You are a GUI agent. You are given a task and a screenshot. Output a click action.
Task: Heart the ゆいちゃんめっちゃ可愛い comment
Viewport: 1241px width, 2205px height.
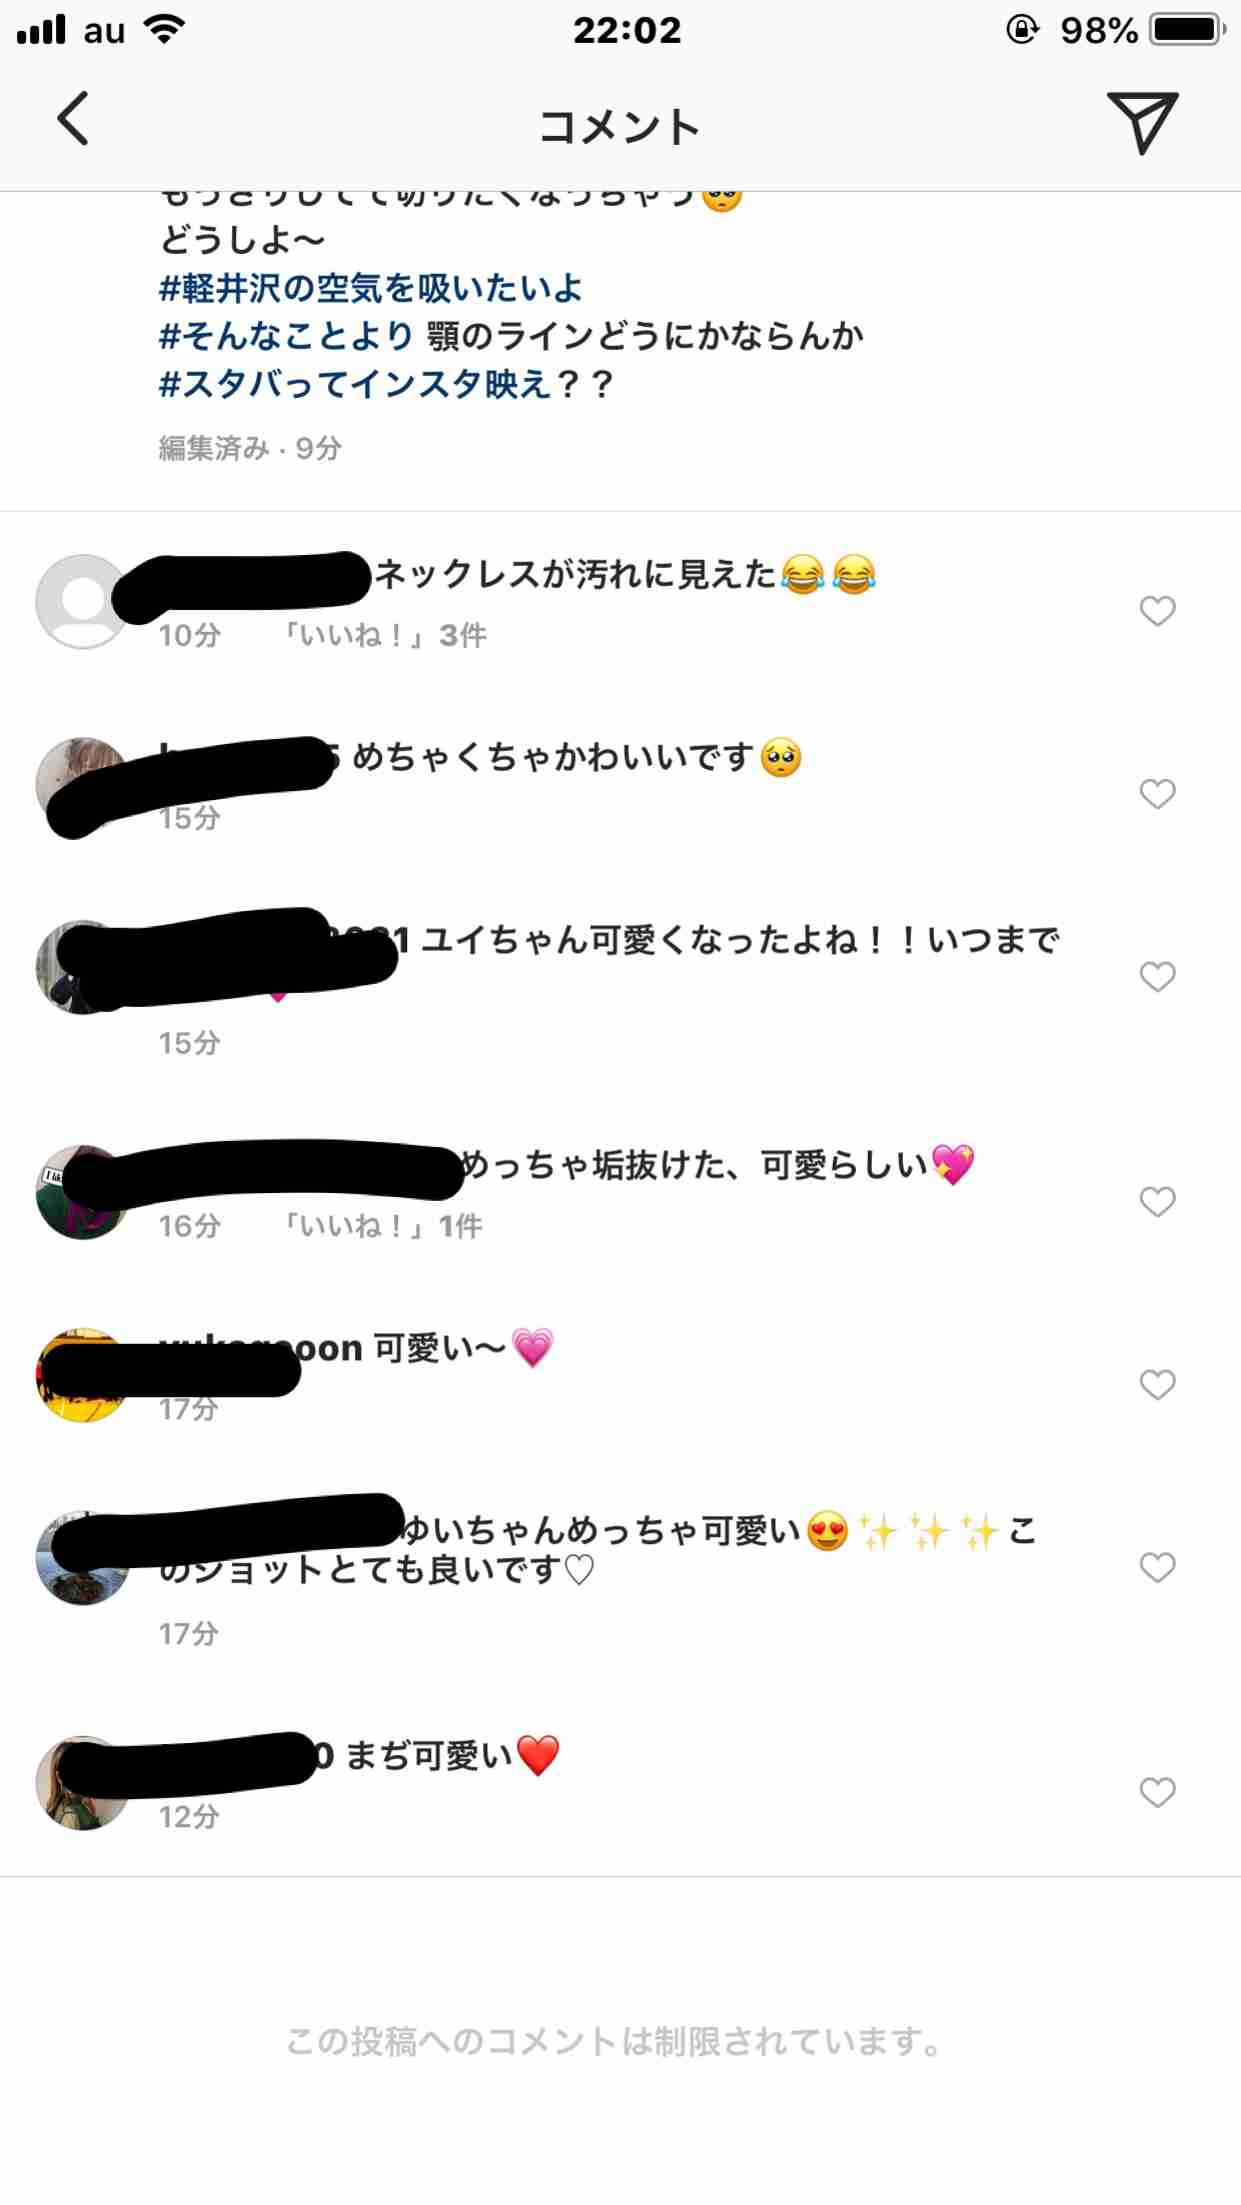point(1157,1567)
